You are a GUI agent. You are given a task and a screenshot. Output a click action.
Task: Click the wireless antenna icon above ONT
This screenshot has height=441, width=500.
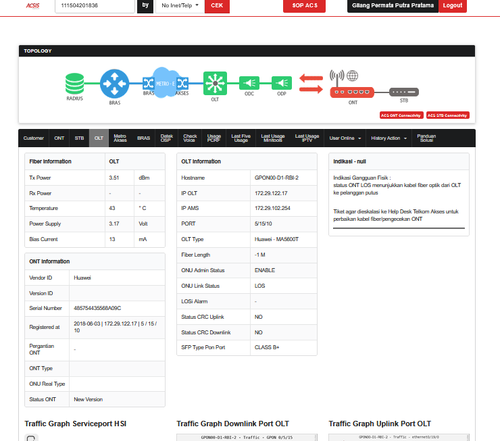point(337,77)
